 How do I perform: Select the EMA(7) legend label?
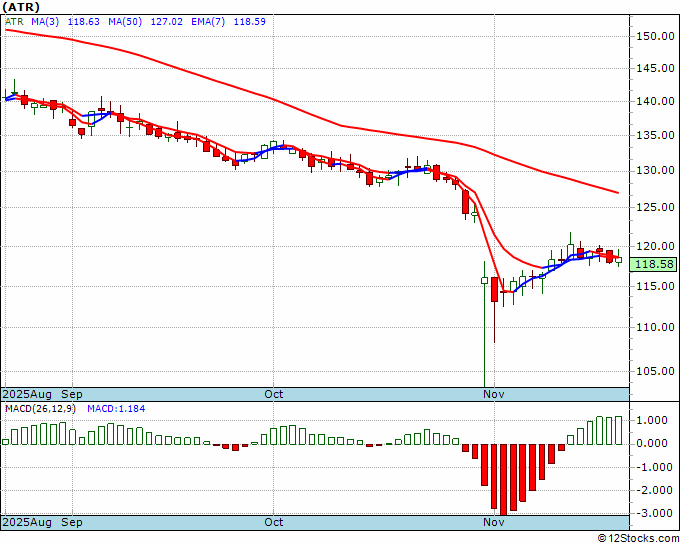[x=208, y=22]
